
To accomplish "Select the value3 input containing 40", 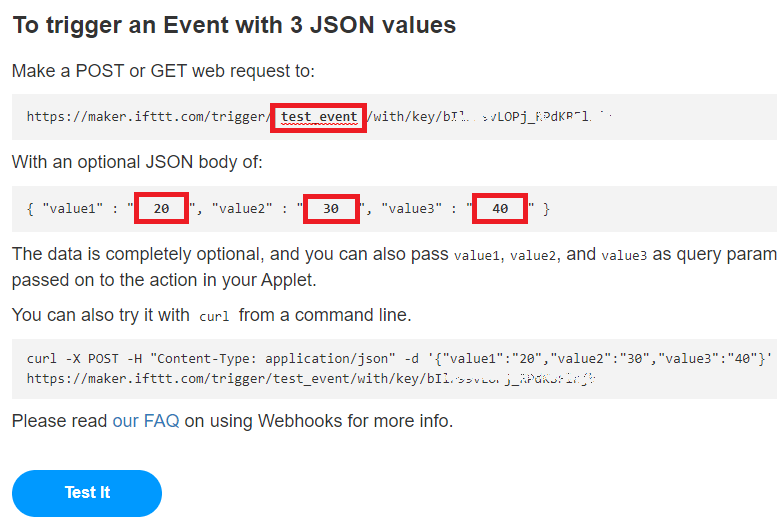I will (500, 208).
